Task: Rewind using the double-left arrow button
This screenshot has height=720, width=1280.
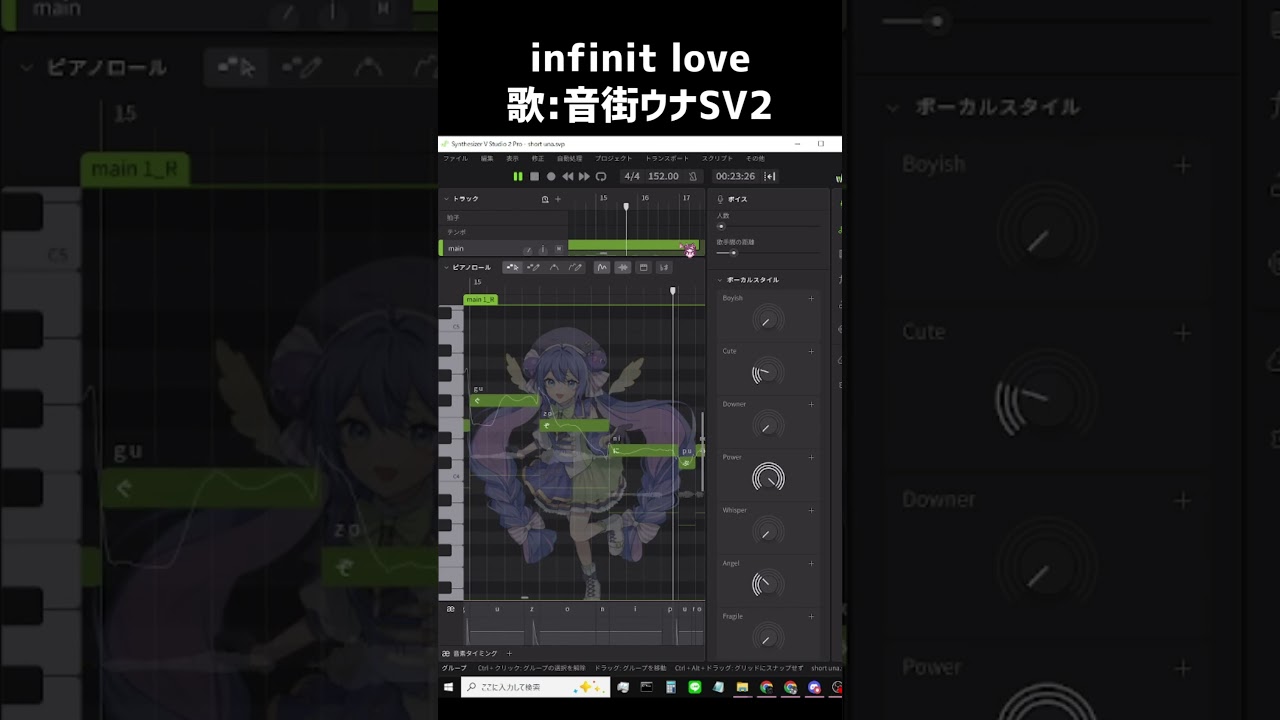Action: 567,176
